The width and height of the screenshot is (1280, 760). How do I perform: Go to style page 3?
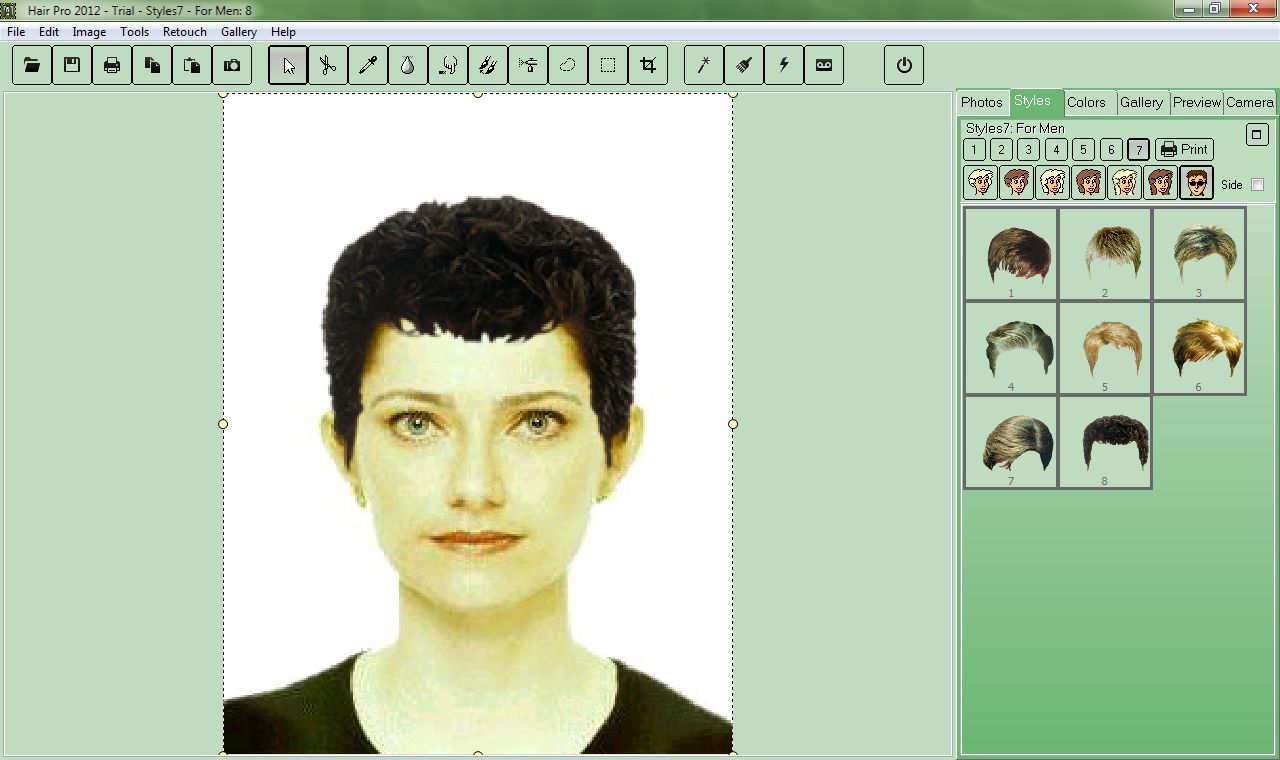[1028, 150]
